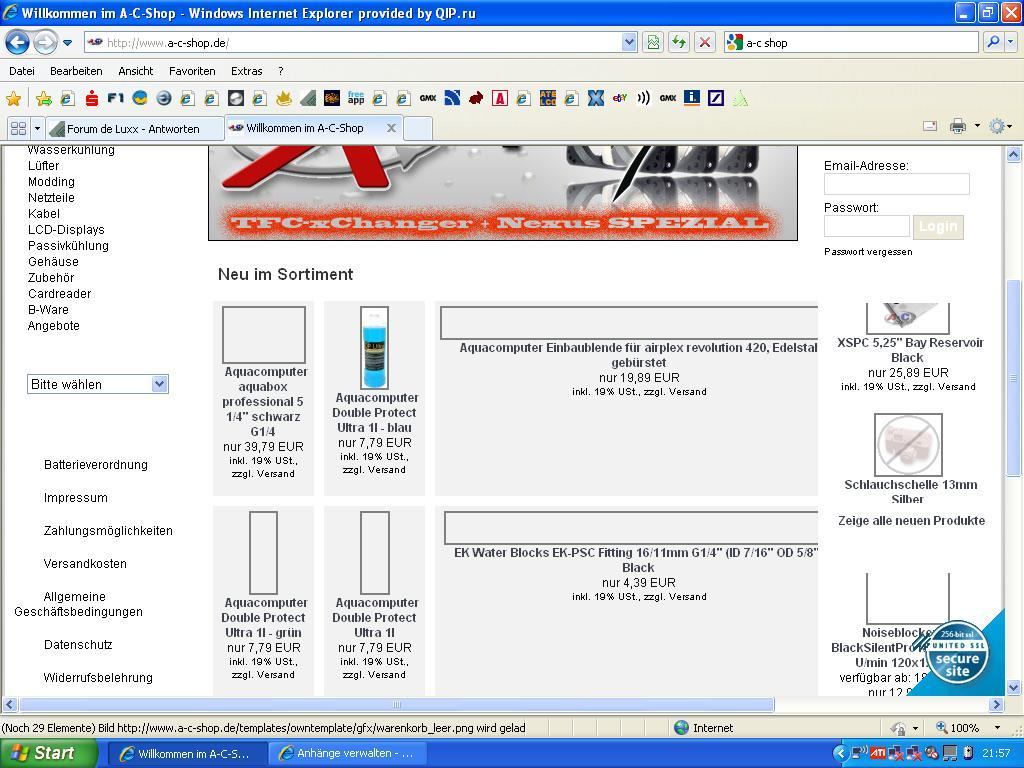The image size is (1024, 768).
Task: Open the Bearbeiten menu
Action: pyautogui.click(x=76, y=71)
